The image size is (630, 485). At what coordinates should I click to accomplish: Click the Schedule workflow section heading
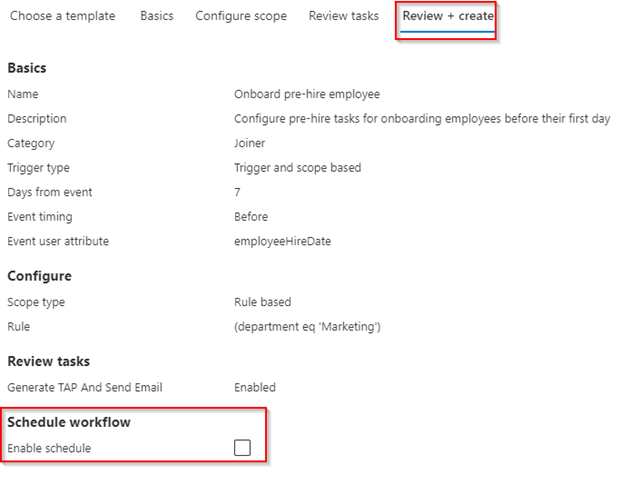(x=69, y=422)
